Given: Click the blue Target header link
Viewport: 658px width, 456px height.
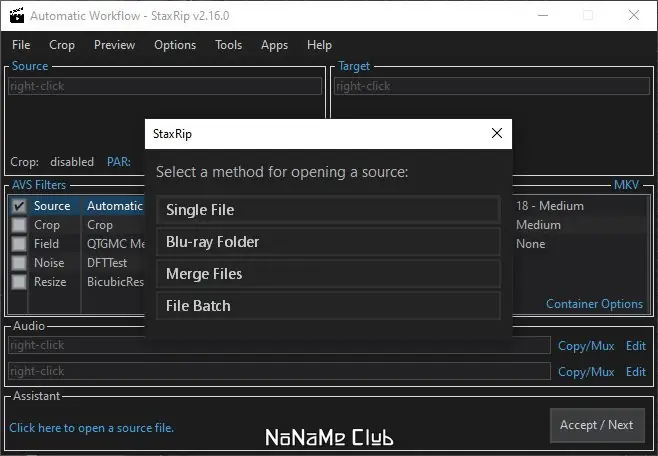Looking at the screenshot, I should 354,66.
